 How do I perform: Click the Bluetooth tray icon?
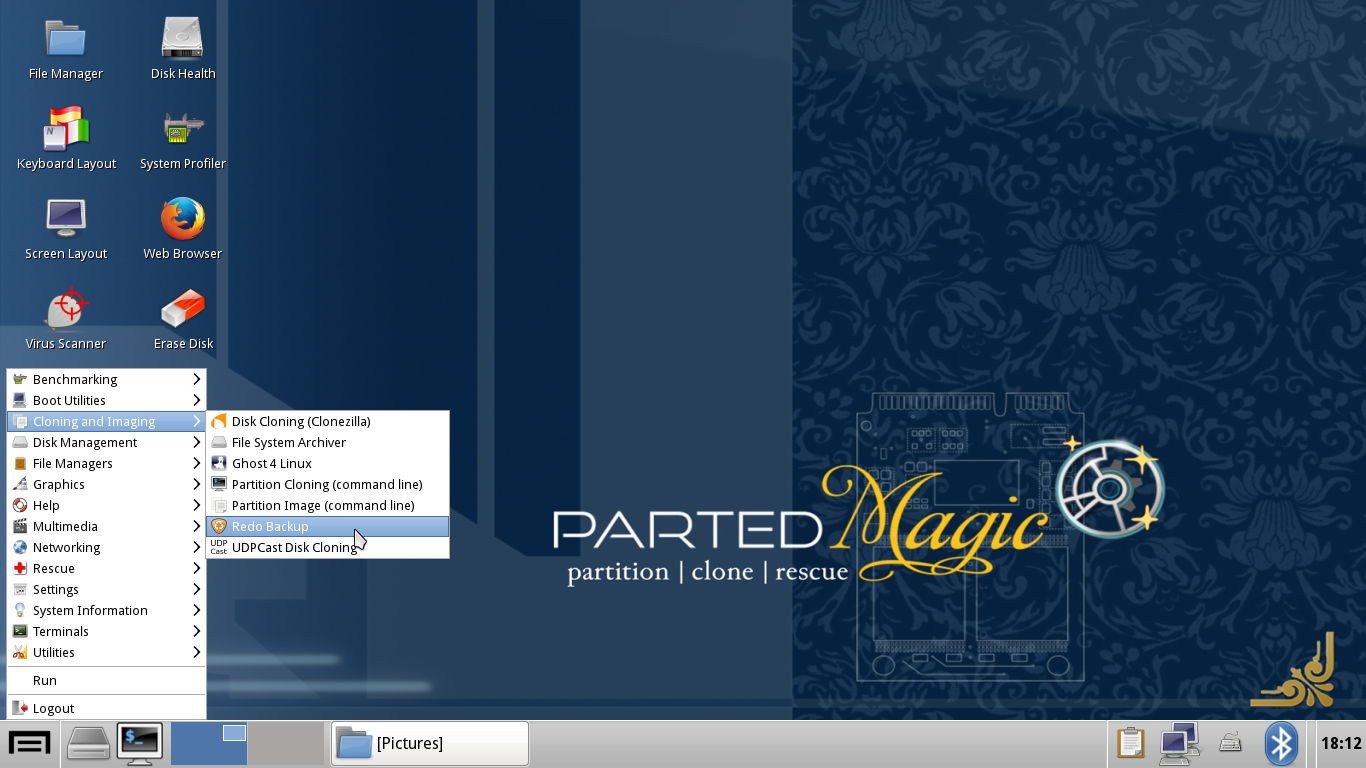1281,743
